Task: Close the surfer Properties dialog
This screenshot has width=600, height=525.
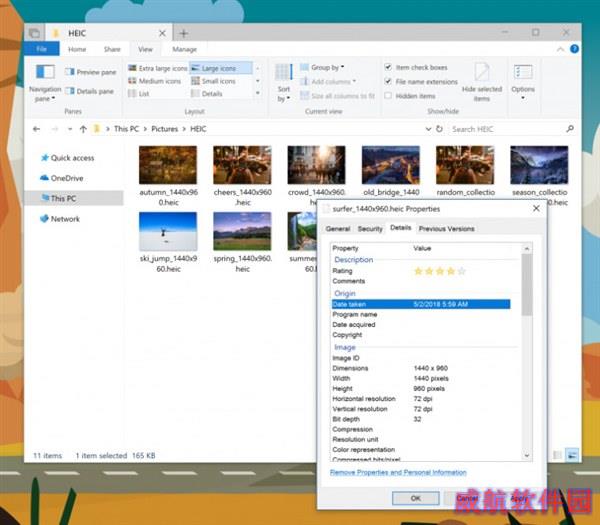Action: (x=536, y=209)
